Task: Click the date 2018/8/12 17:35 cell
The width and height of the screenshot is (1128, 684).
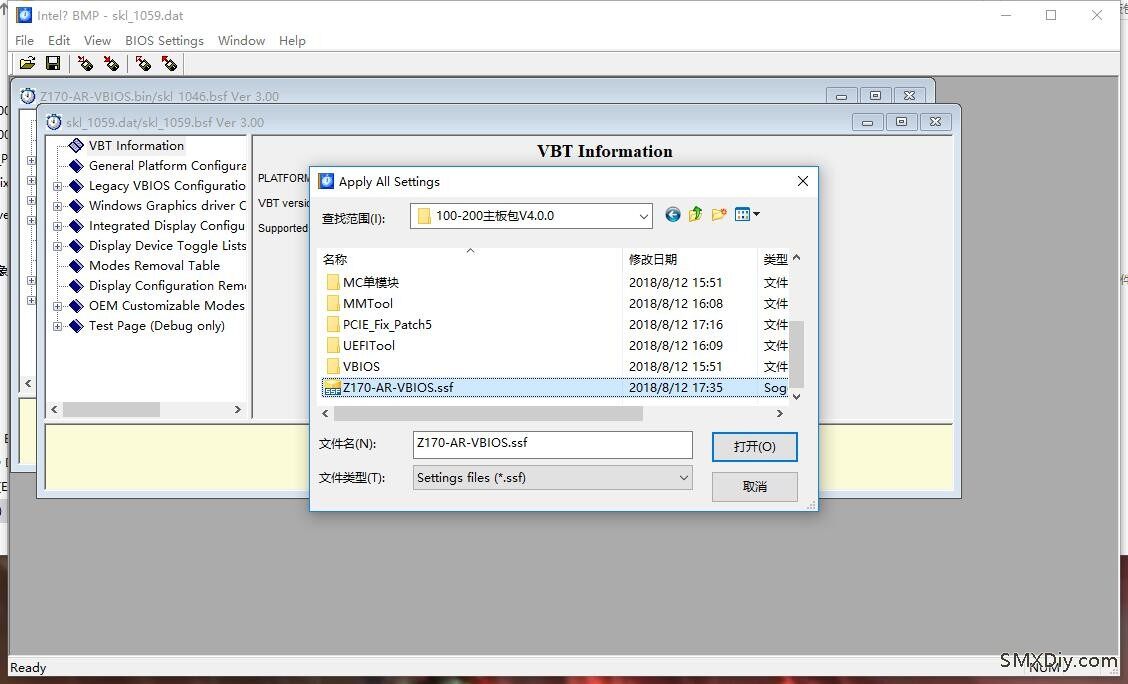Action: pyautogui.click(x=676, y=387)
